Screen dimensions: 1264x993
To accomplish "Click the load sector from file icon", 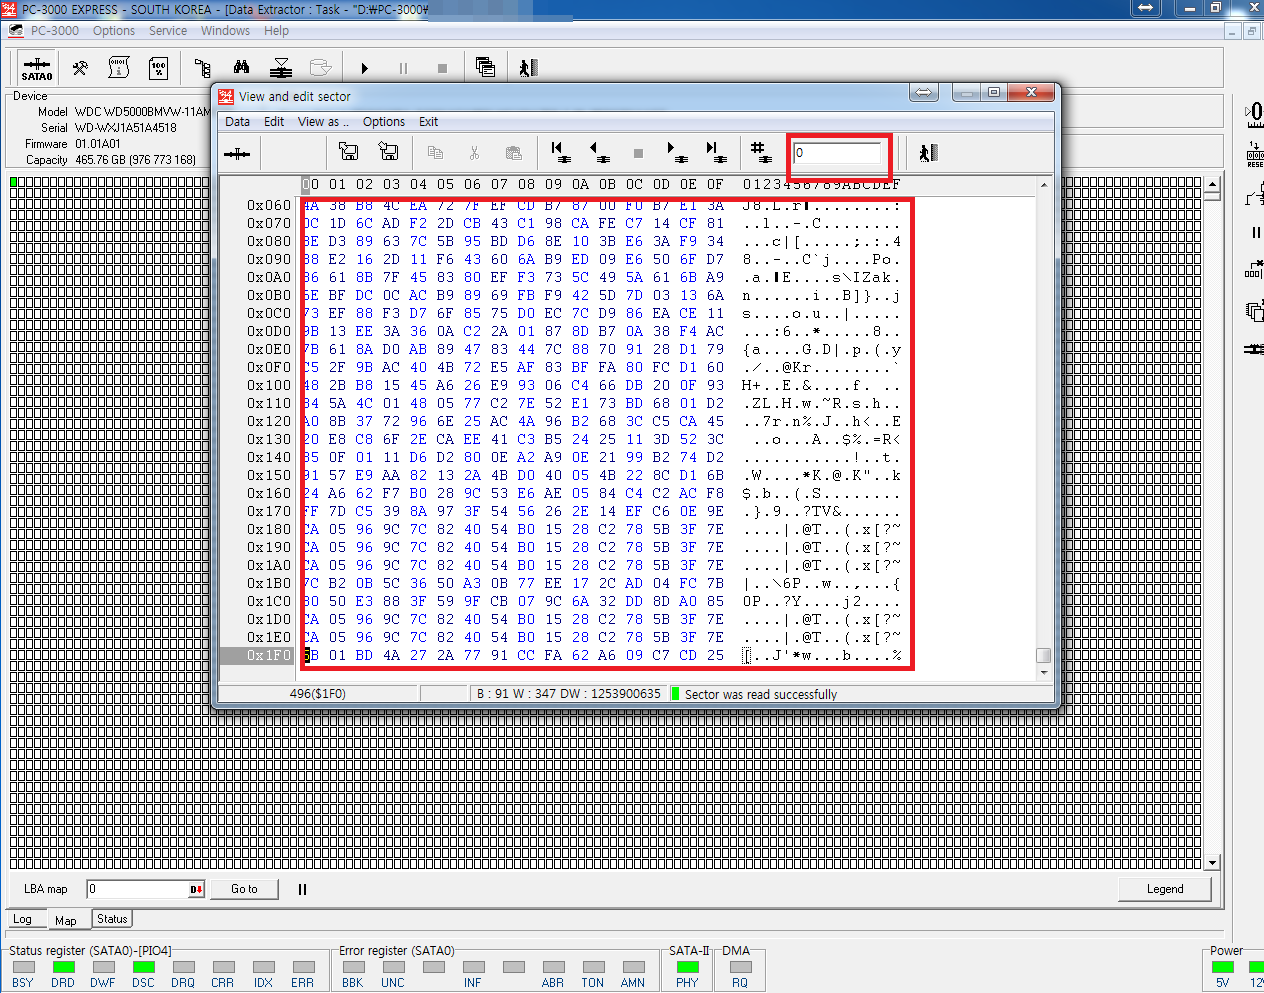I will [x=349, y=152].
